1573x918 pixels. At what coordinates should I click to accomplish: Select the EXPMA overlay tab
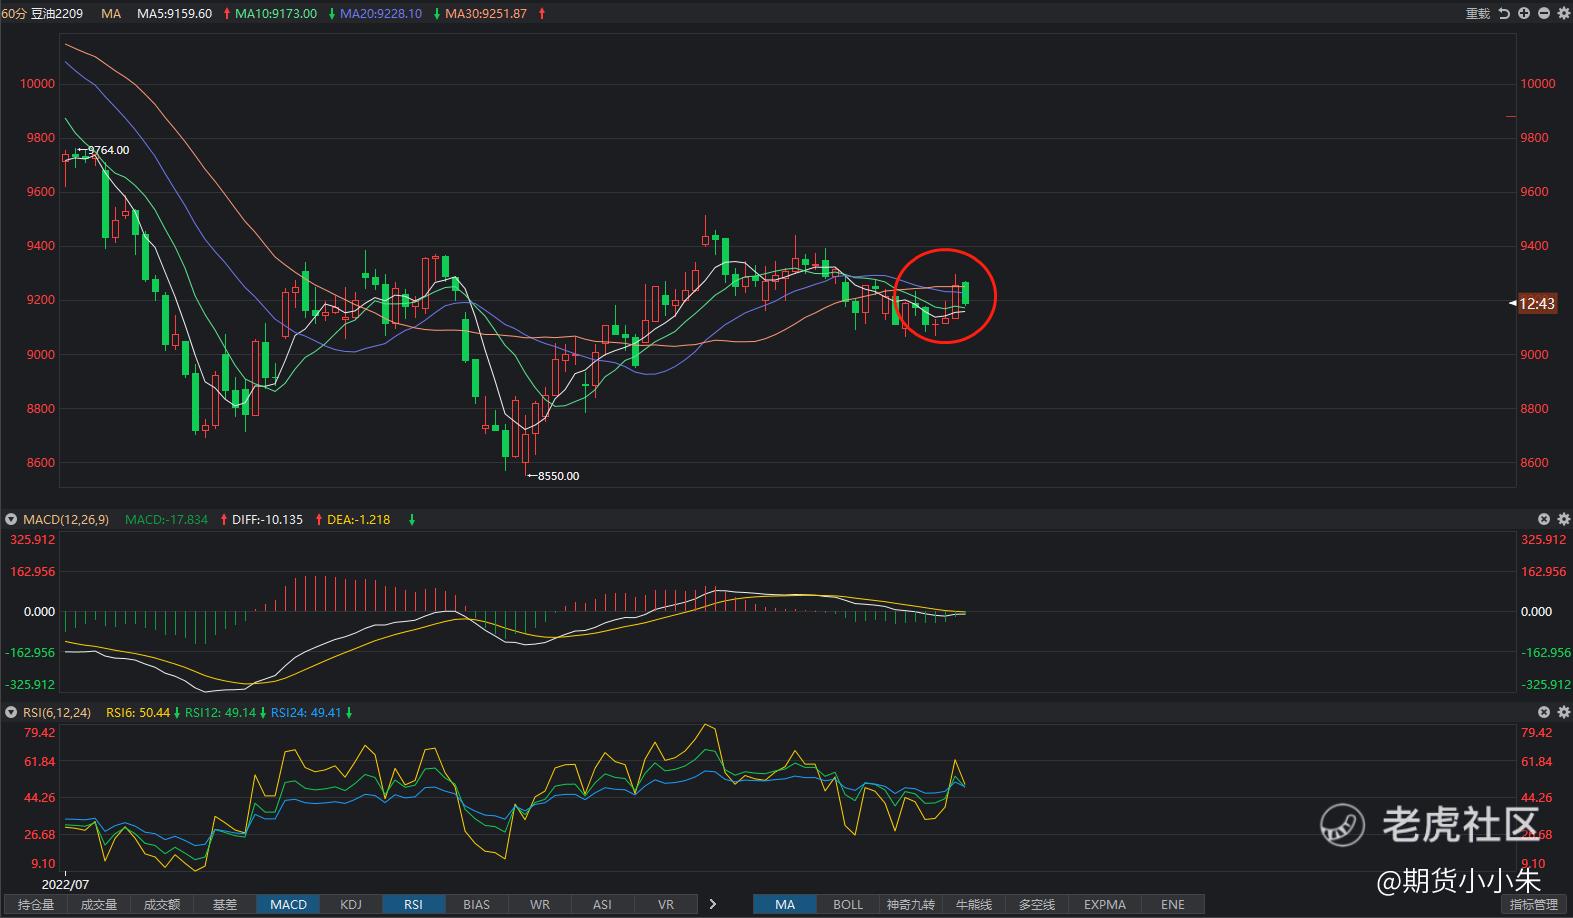[x=1105, y=904]
